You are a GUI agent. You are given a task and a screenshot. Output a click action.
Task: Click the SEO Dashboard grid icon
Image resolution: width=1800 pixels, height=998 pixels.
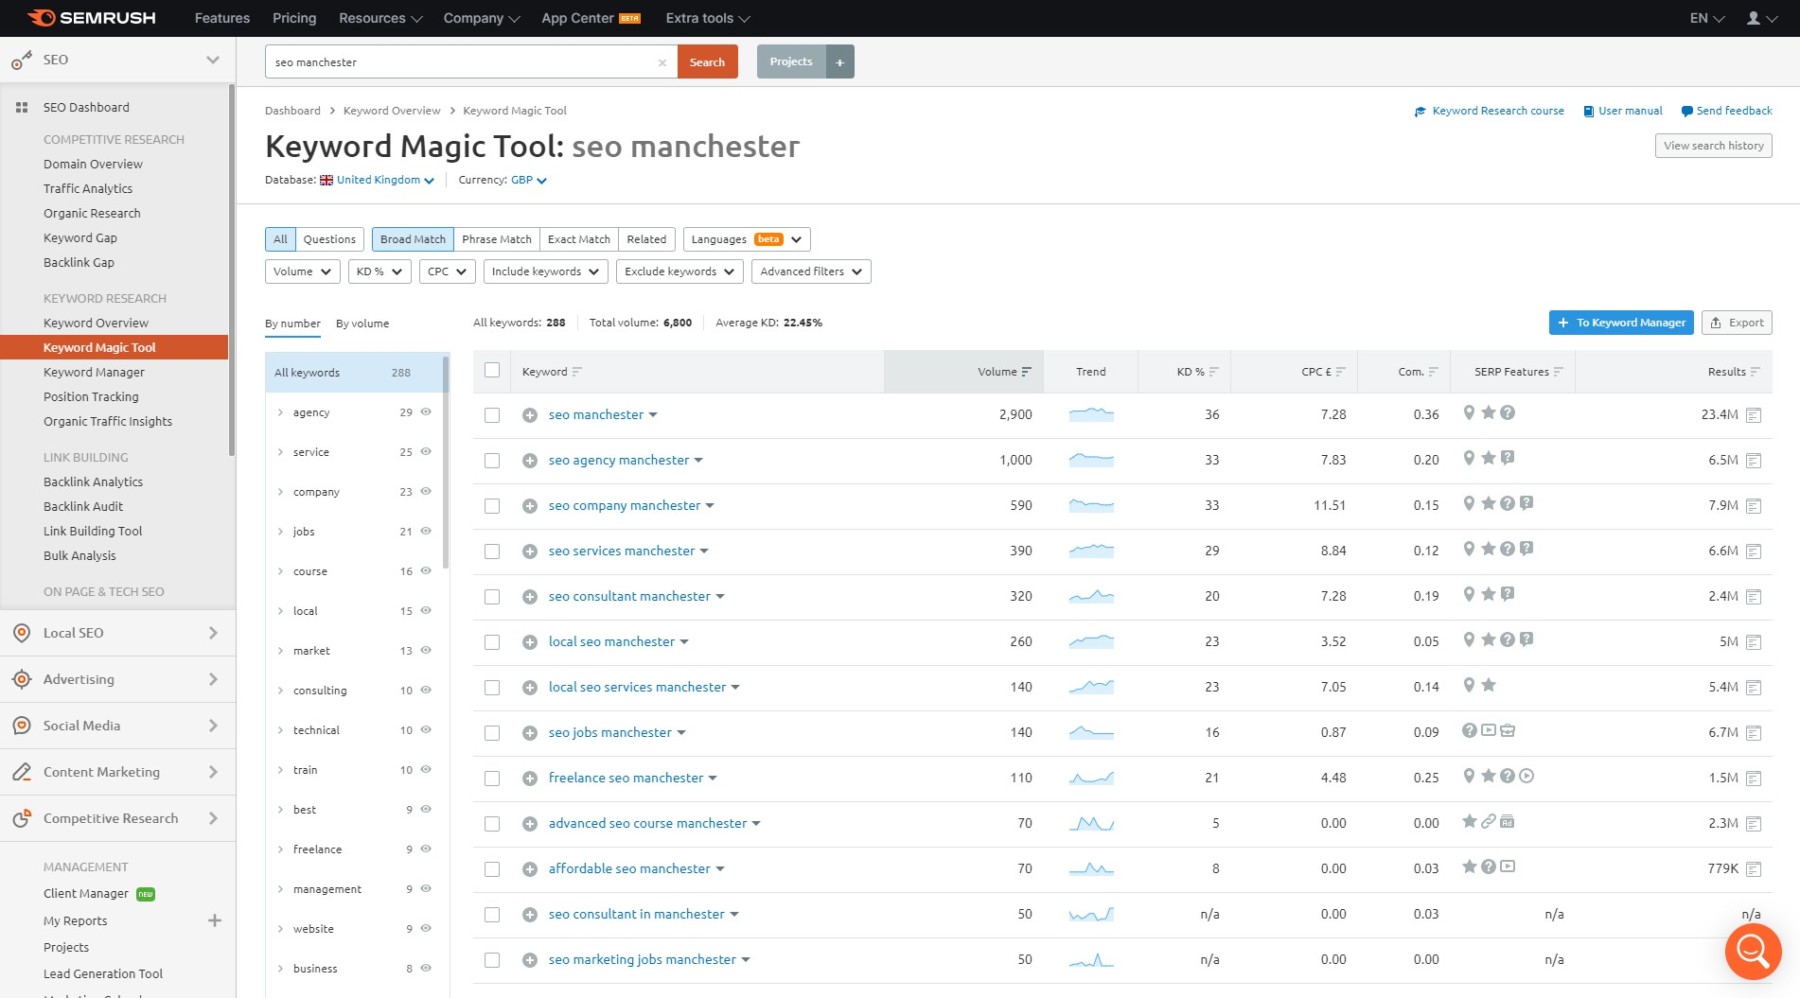(x=22, y=107)
